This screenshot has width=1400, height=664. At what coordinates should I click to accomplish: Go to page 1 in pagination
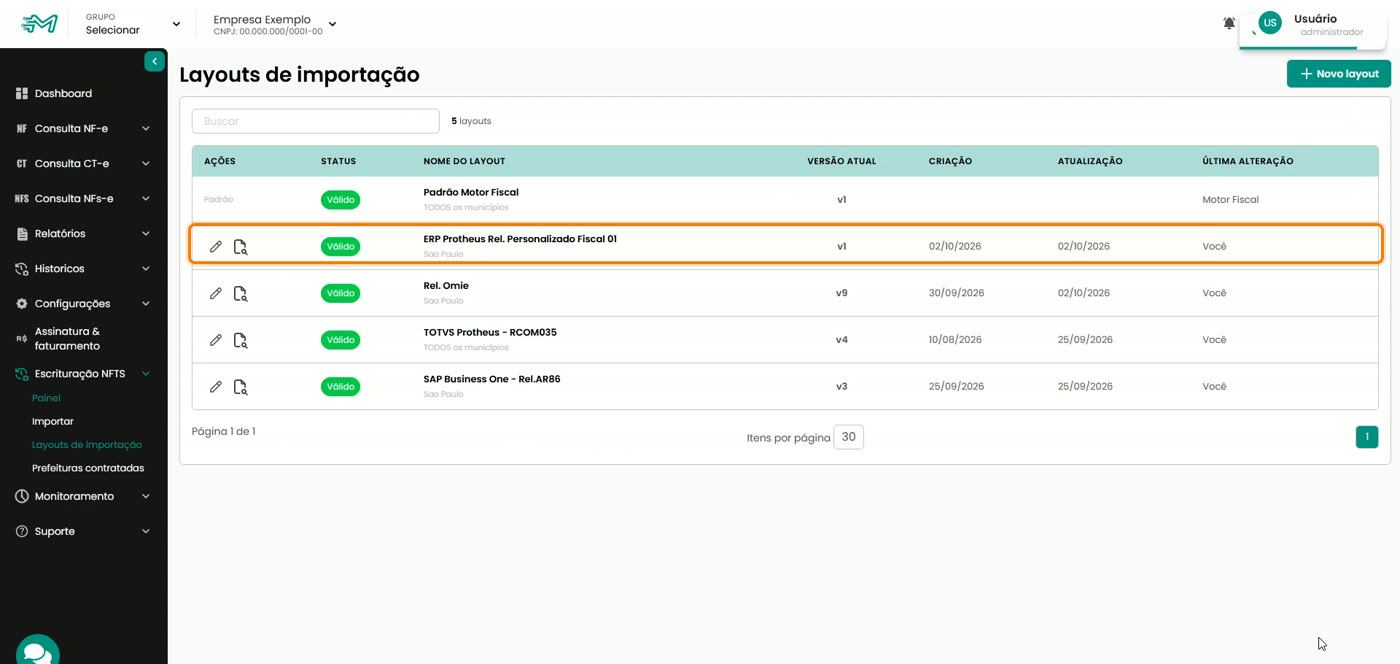coord(1367,437)
